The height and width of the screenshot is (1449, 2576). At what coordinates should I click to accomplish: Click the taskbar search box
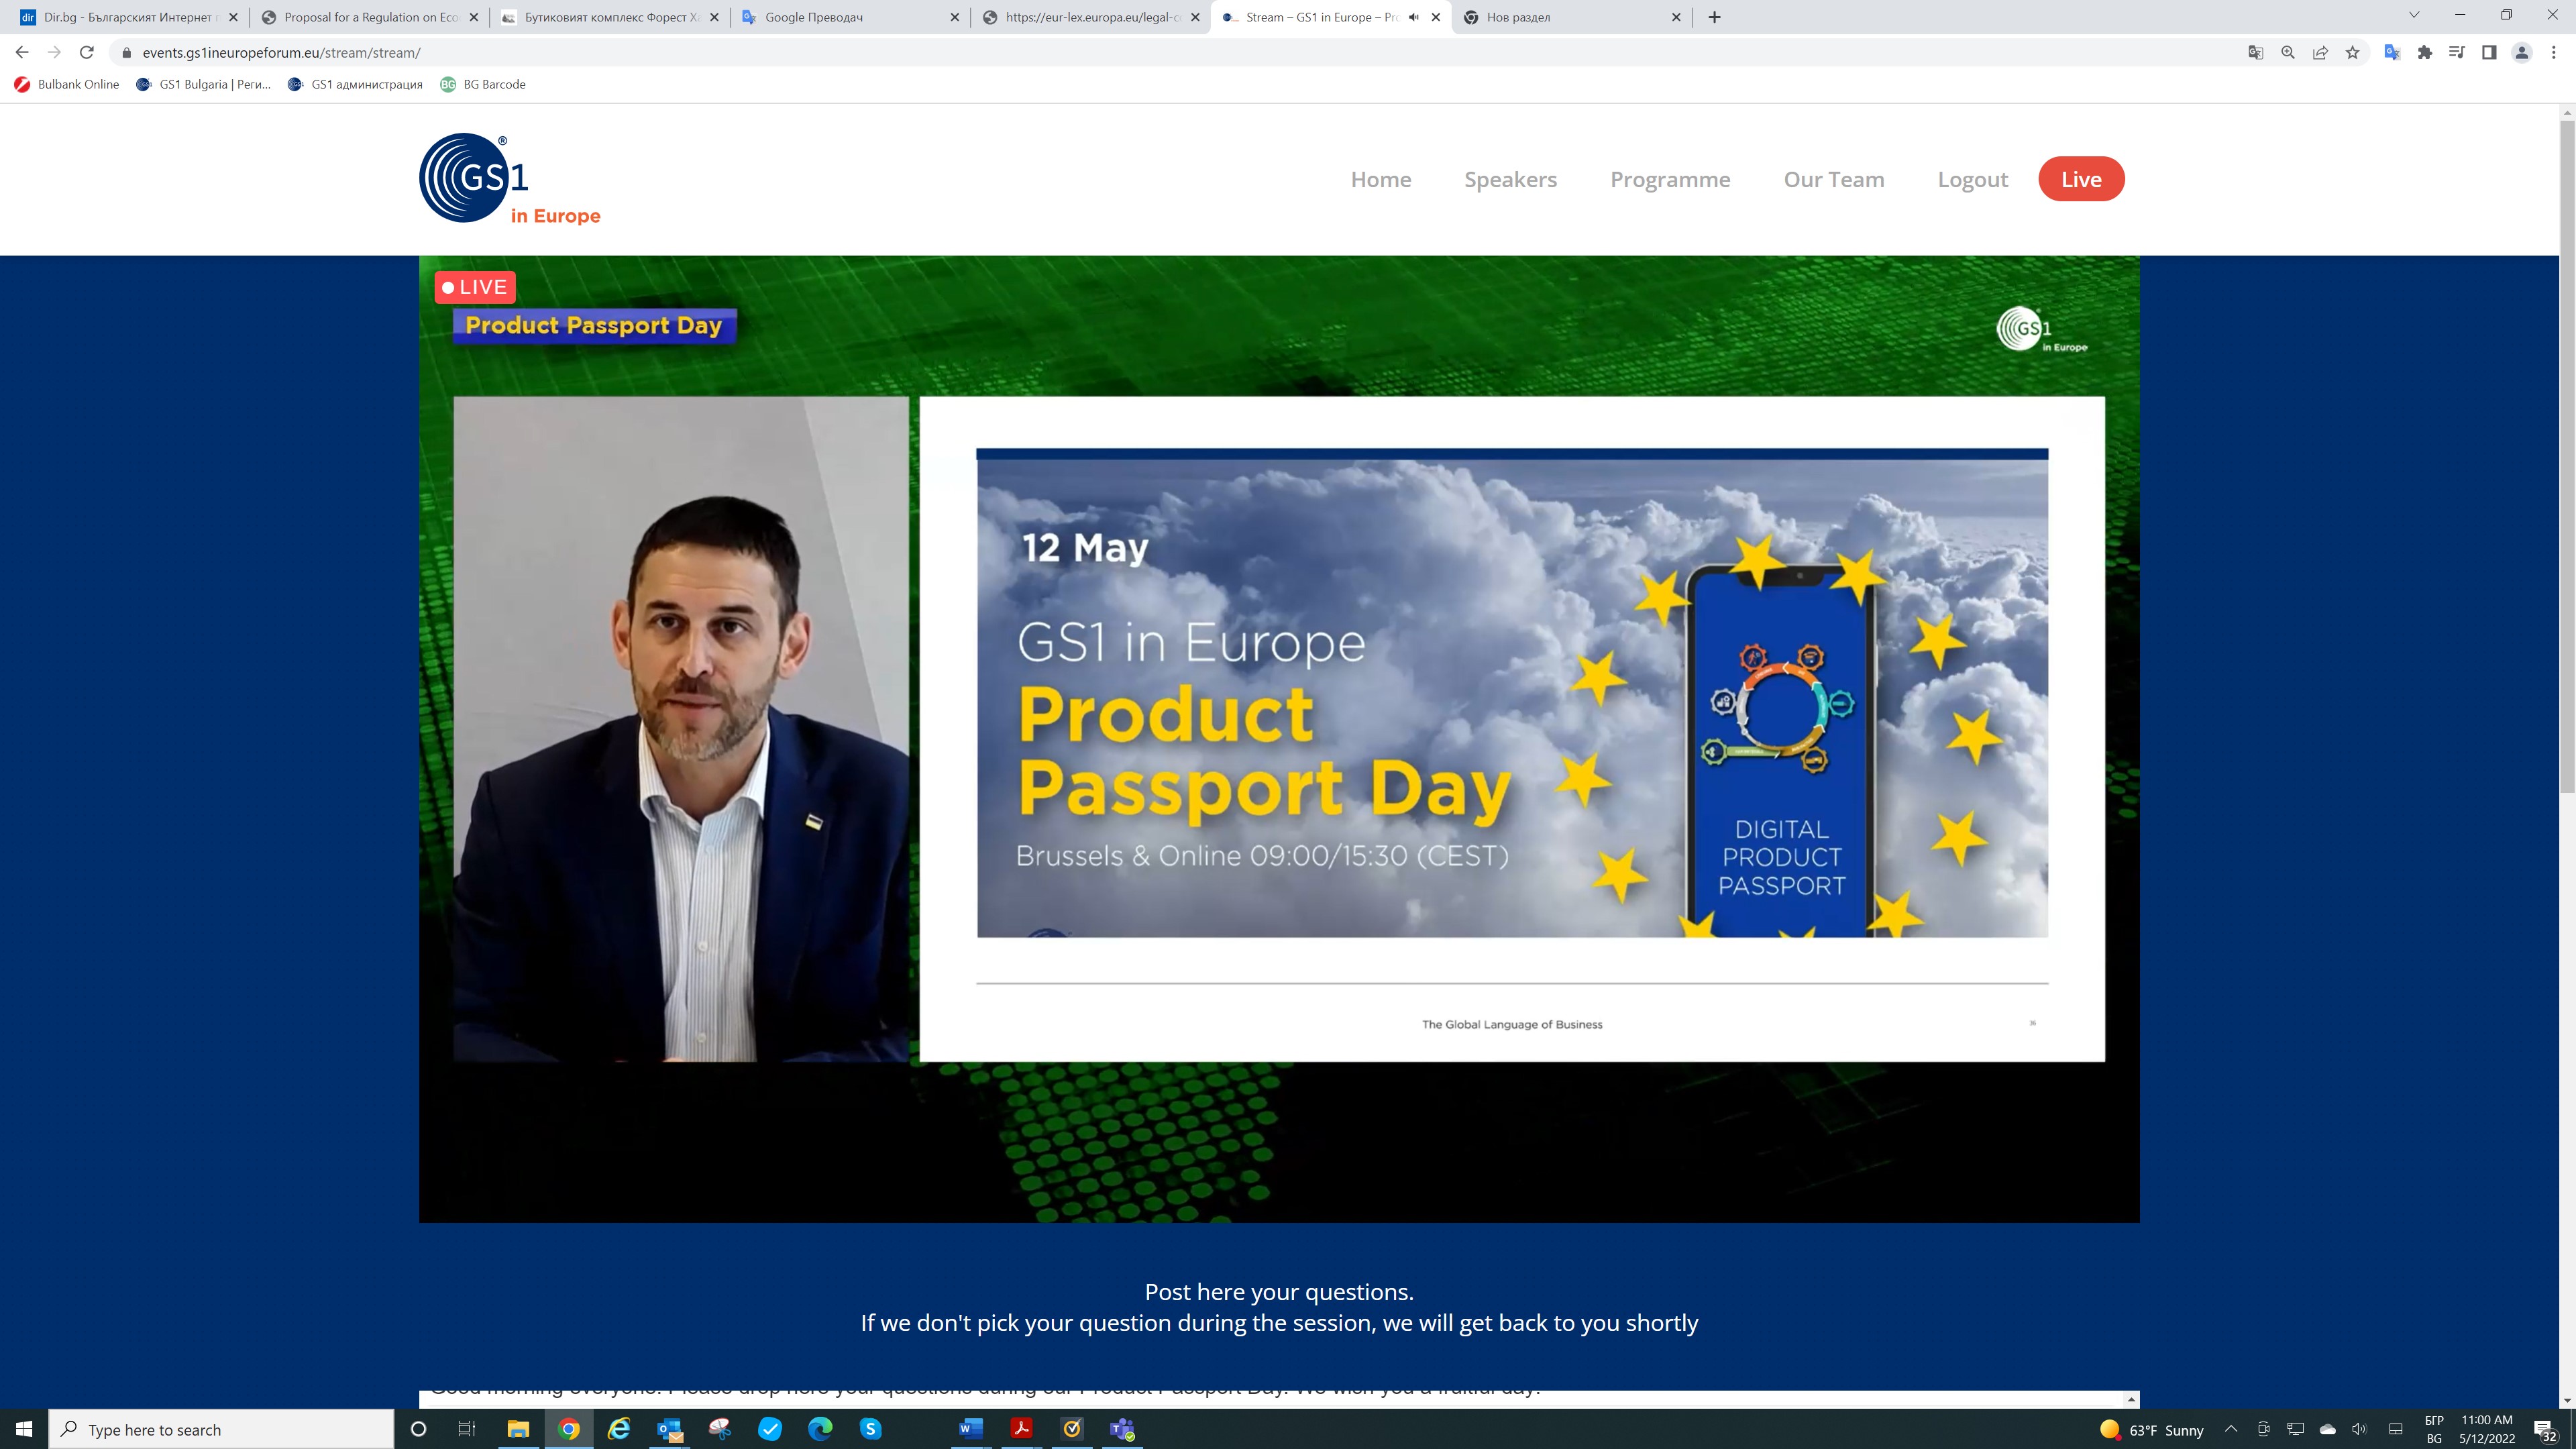221,1429
